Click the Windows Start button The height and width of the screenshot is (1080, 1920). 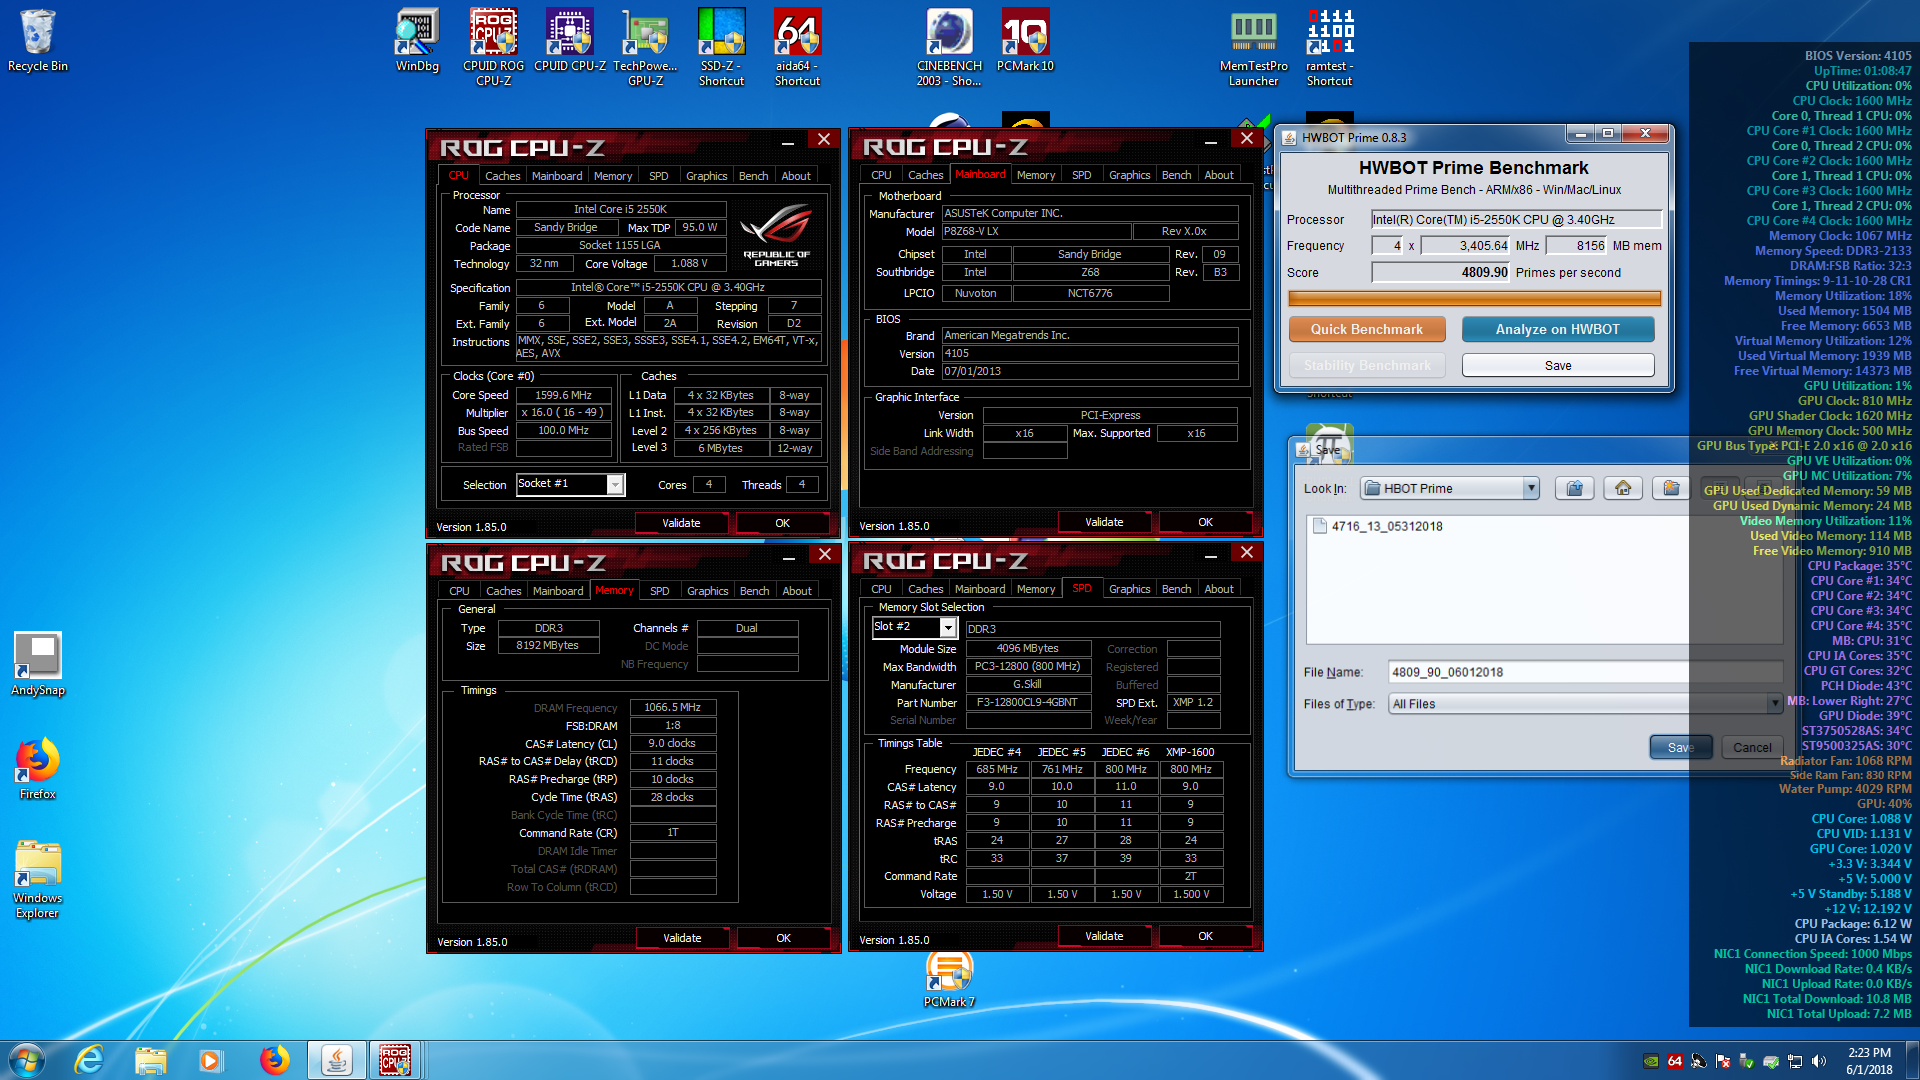(x=27, y=1060)
